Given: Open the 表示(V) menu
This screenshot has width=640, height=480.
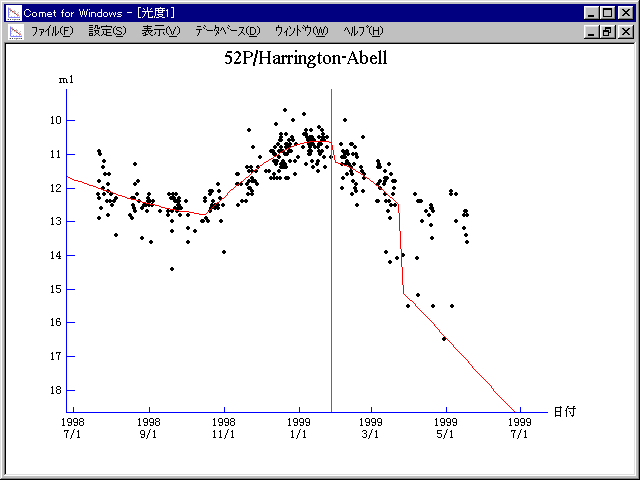Looking at the screenshot, I should 161,31.
